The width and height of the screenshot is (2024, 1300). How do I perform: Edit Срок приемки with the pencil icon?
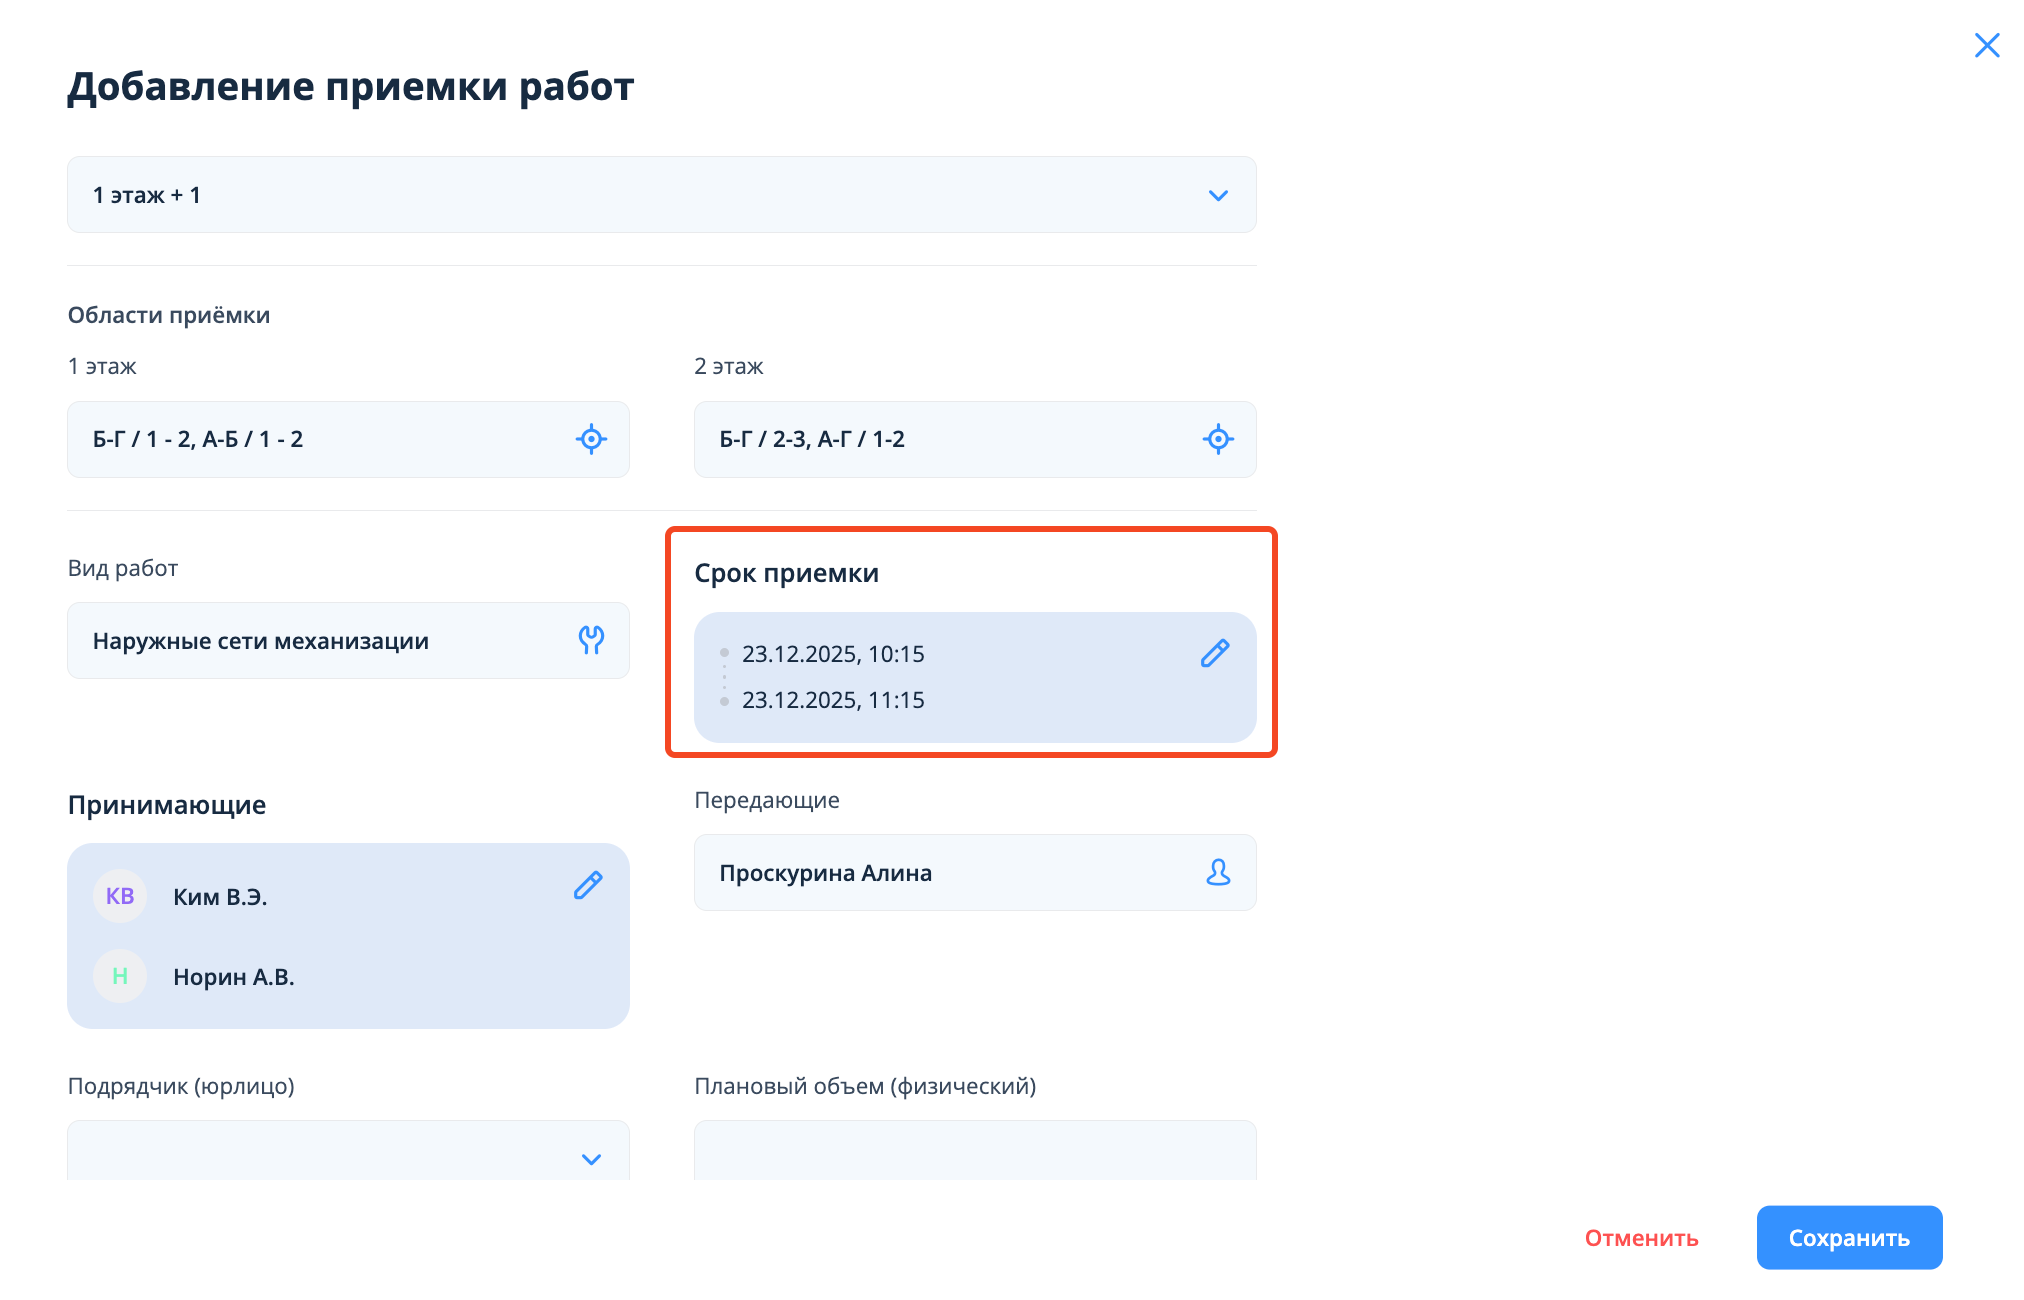click(x=1215, y=653)
